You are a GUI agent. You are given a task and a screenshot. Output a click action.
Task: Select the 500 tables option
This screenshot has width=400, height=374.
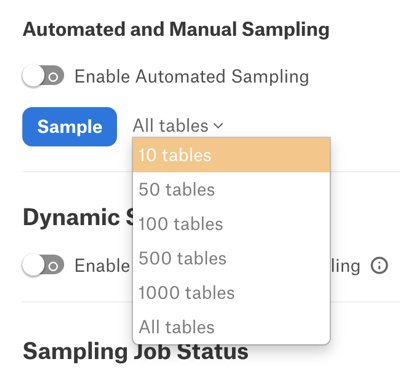[x=231, y=258]
